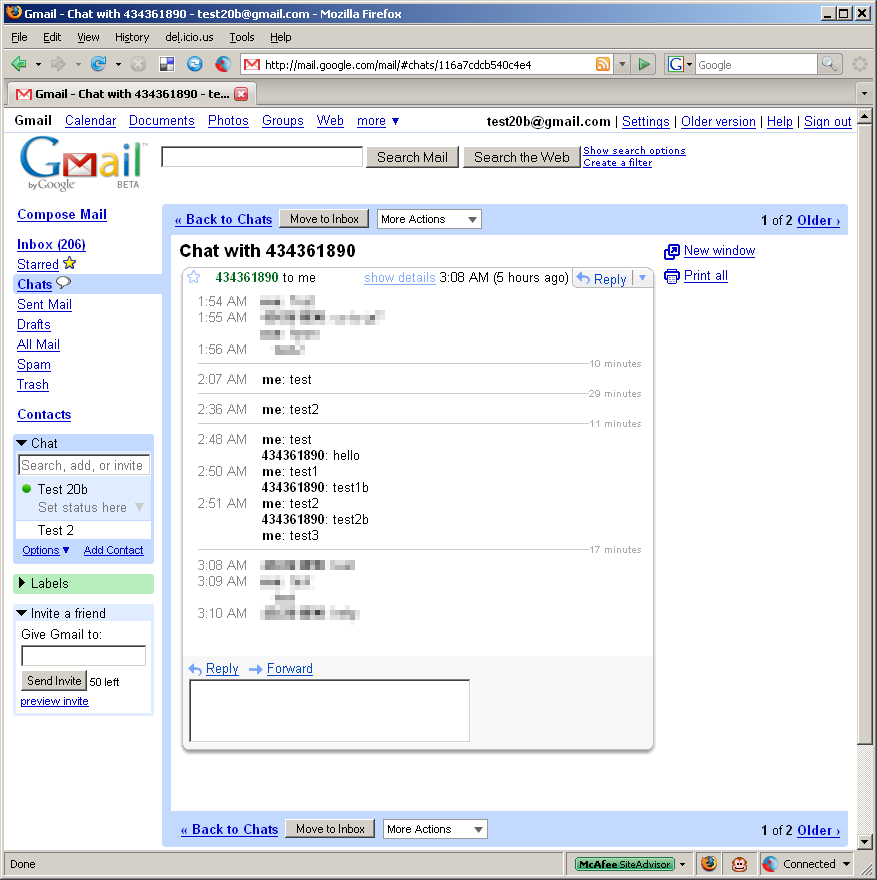
Task: Go to Inbox (206)
Action: point(51,245)
